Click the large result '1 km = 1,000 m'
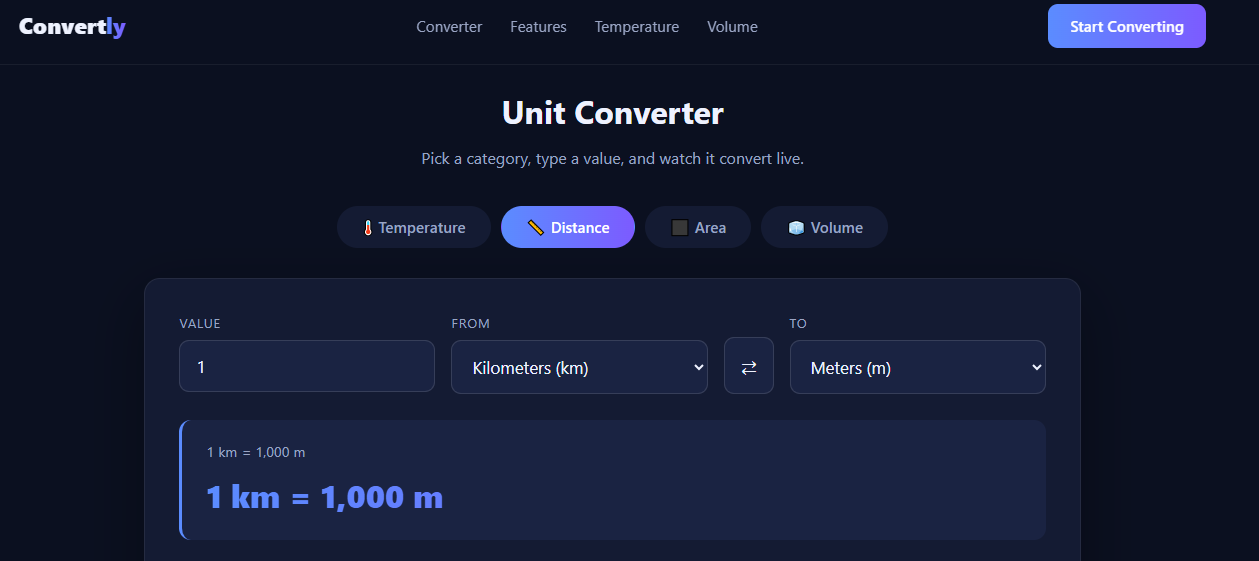1259x561 pixels. [x=324, y=497]
